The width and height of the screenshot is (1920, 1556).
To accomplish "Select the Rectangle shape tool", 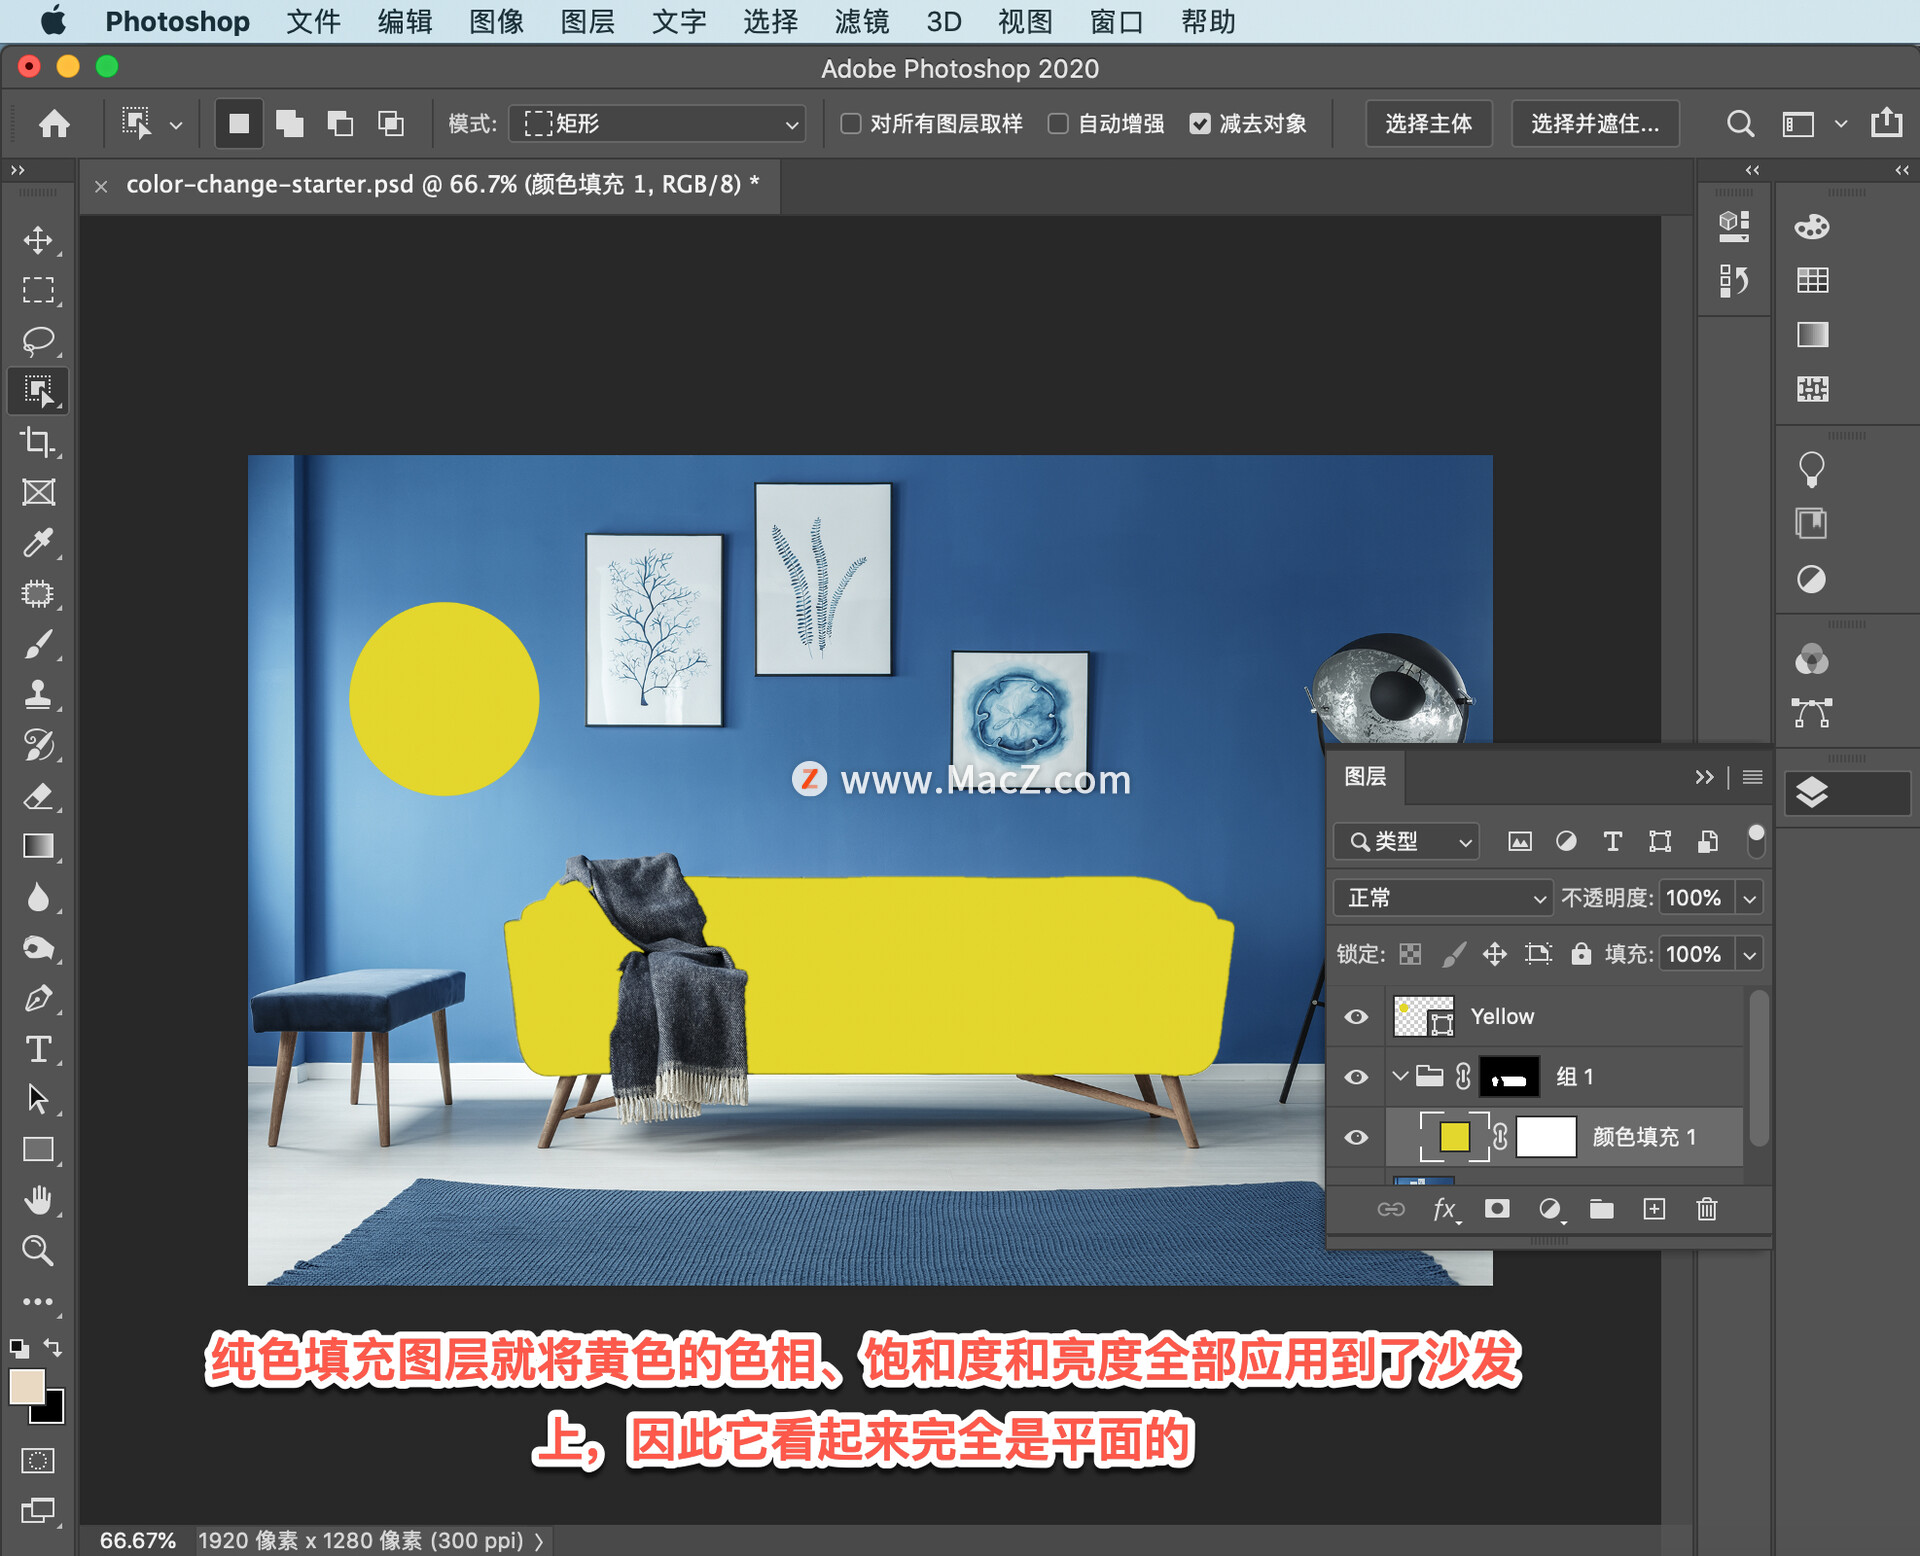I will point(38,1150).
